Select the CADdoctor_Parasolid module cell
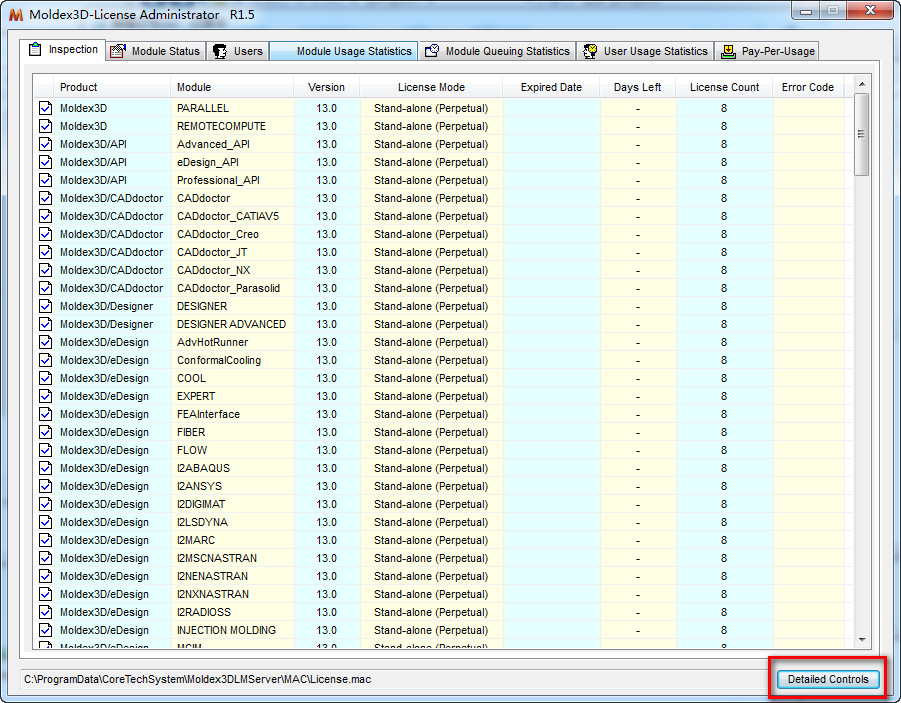This screenshot has height=703, width=901. 232,288
